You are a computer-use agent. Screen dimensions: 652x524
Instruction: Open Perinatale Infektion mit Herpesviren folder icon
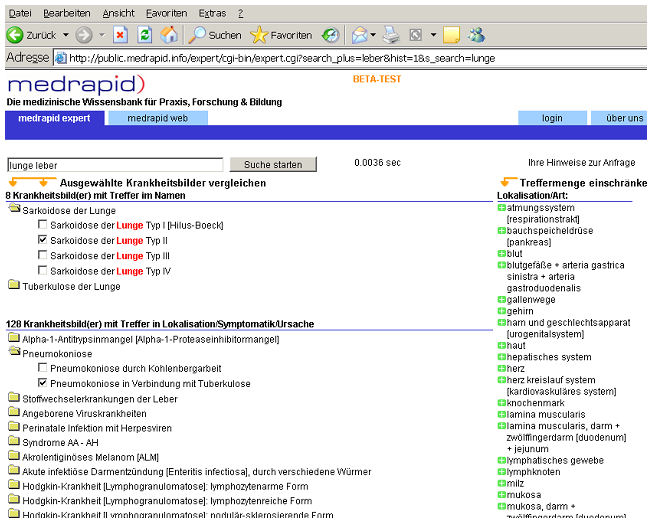pyautogui.click(x=14, y=426)
